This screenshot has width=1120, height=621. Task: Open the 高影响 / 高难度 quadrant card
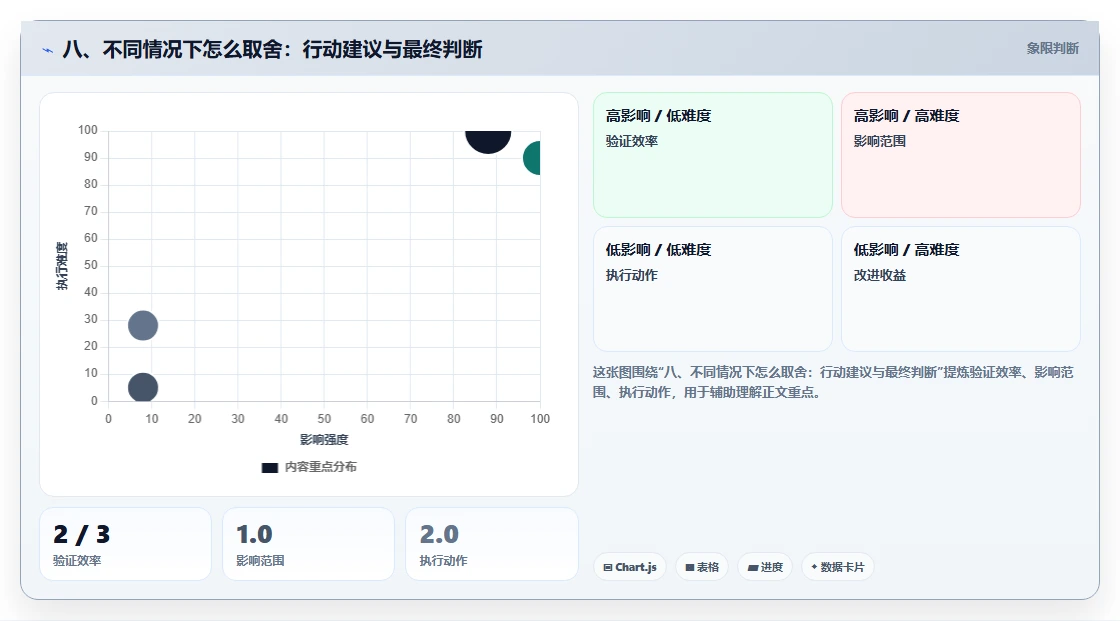(961, 154)
